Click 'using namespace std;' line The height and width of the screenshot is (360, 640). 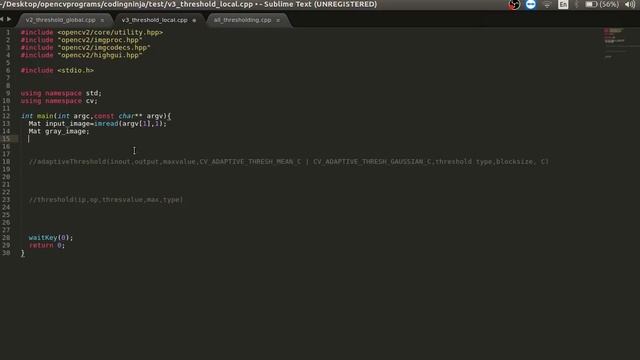[x=61, y=93]
